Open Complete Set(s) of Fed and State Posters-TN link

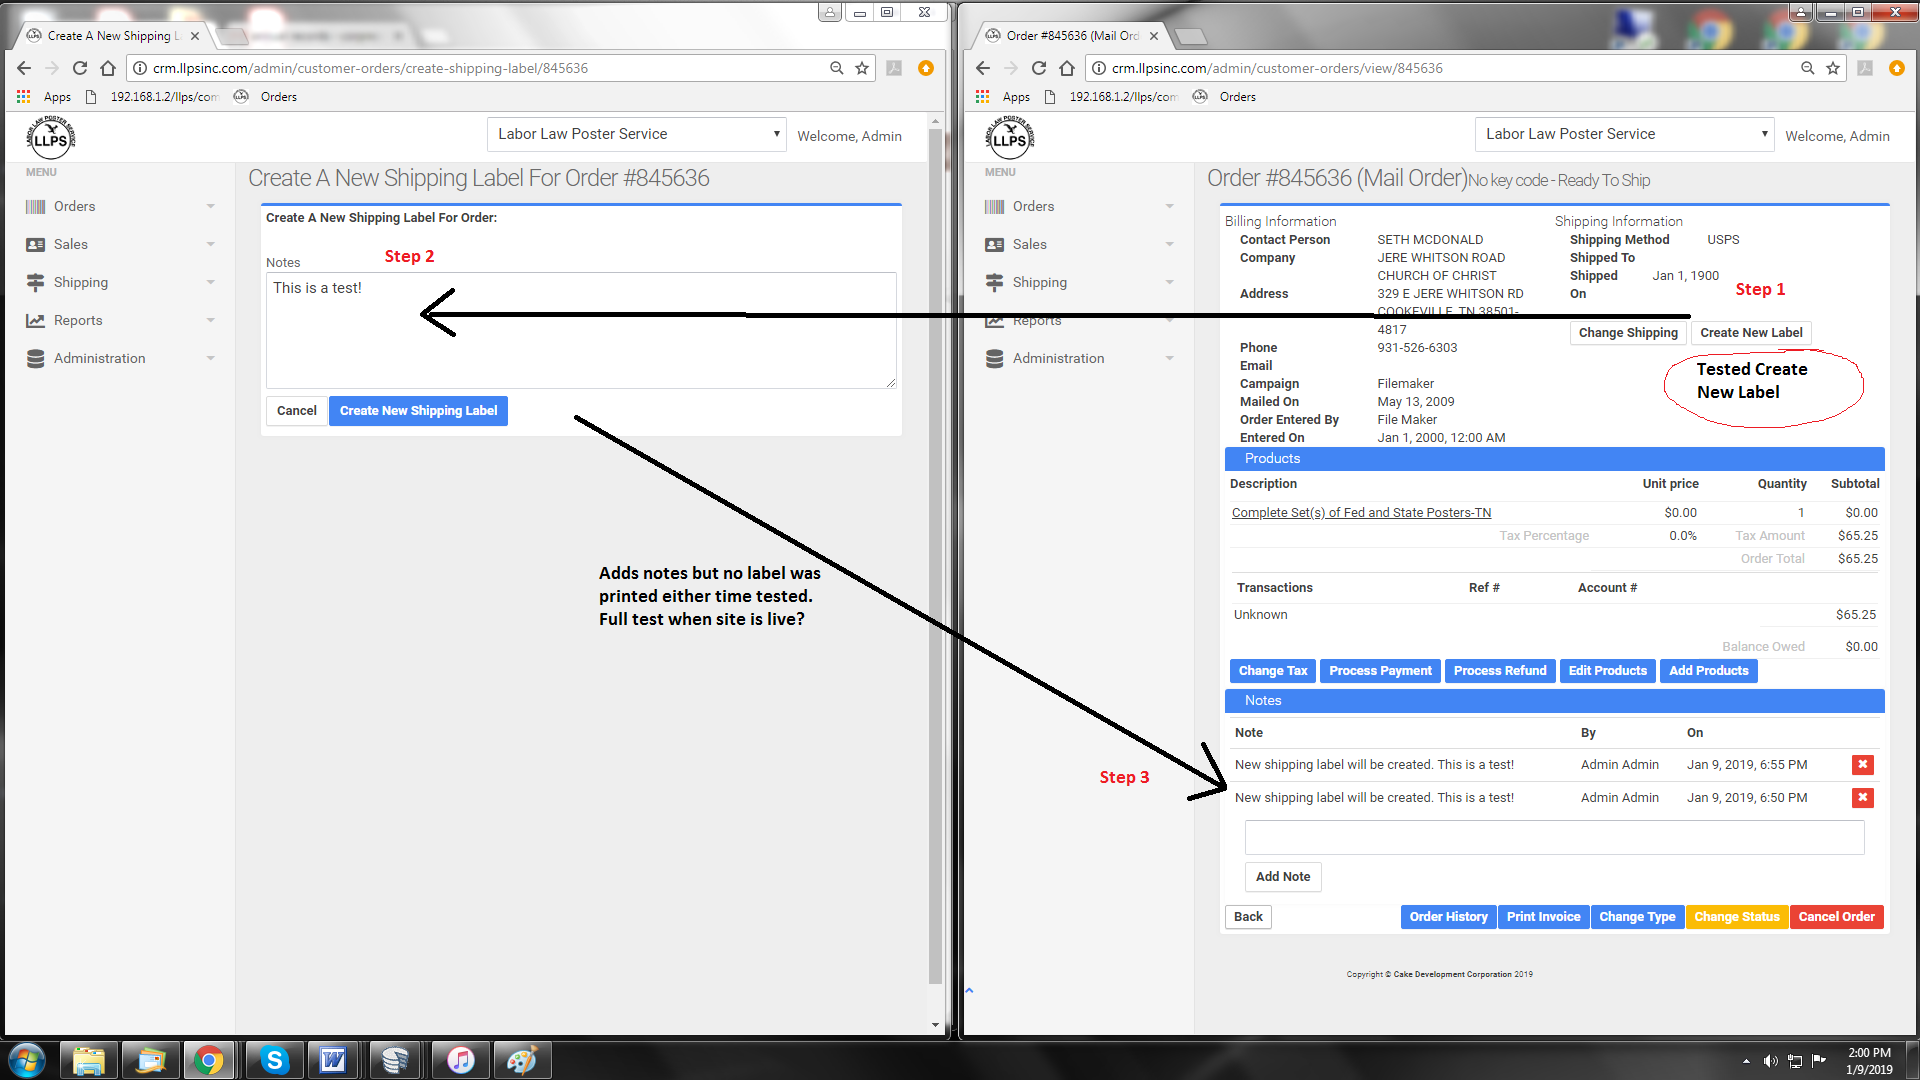pyautogui.click(x=1361, y=512)
